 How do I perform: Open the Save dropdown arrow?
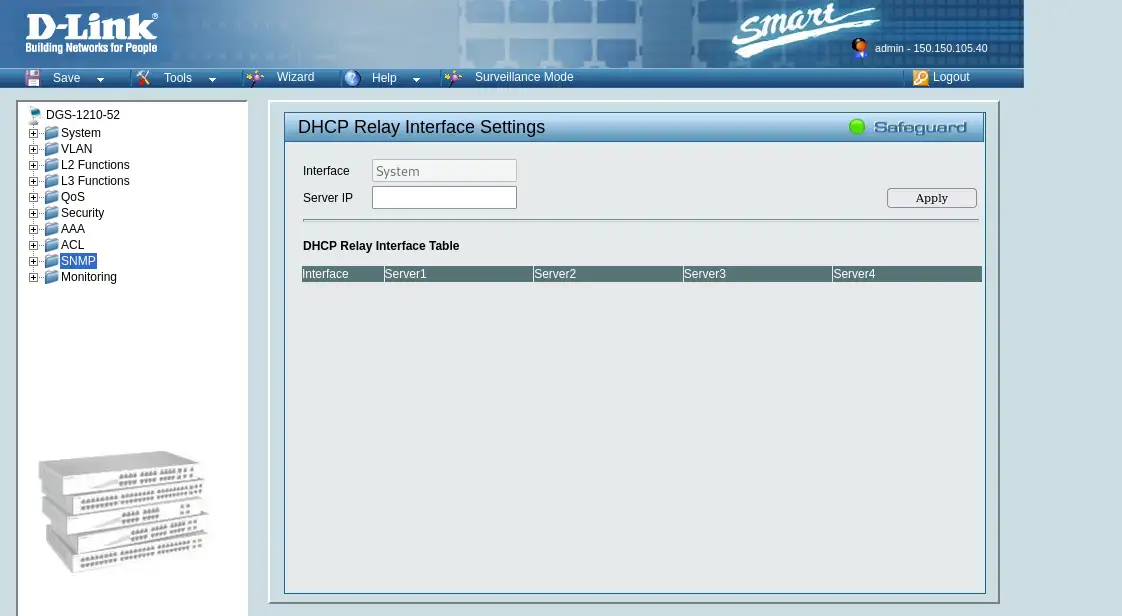99,78
